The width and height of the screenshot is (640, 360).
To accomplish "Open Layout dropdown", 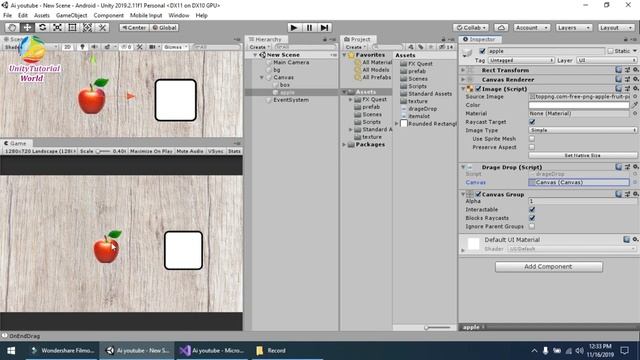I will 616,27.
